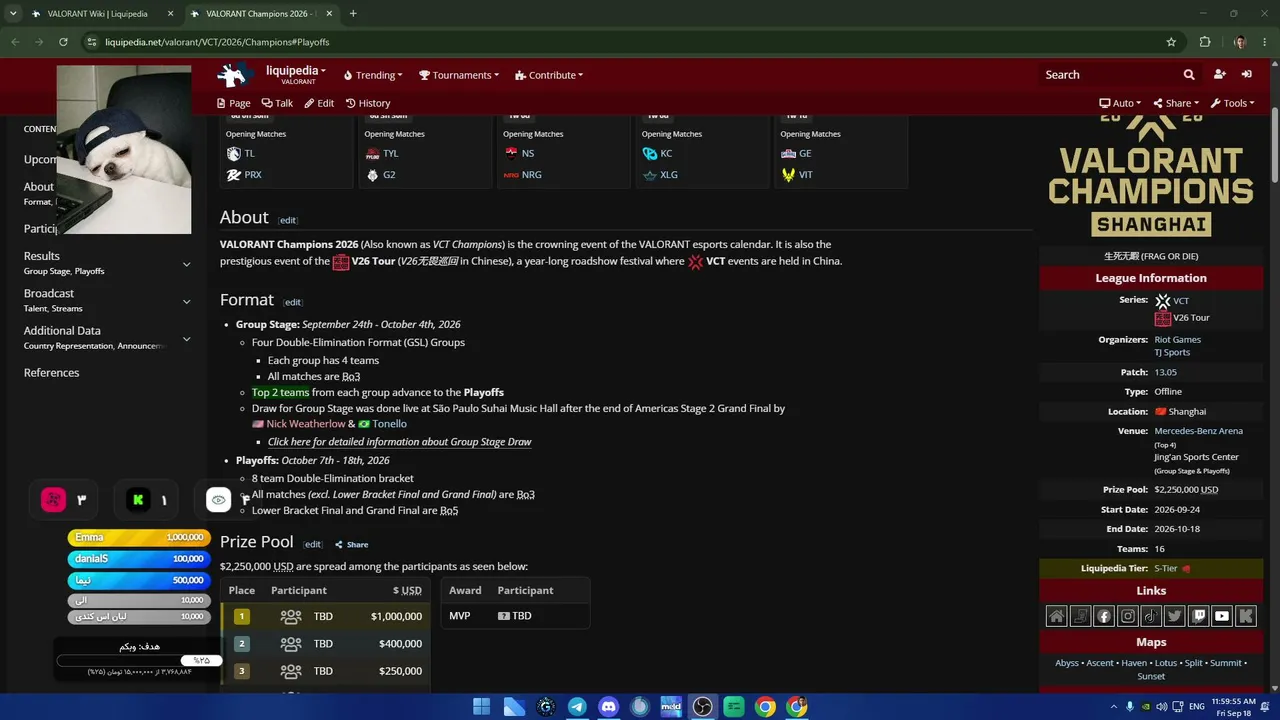The height and width of the screenshot is (720, 1280).
Task: View site information icon in address bar
Action: coord(92,42)
